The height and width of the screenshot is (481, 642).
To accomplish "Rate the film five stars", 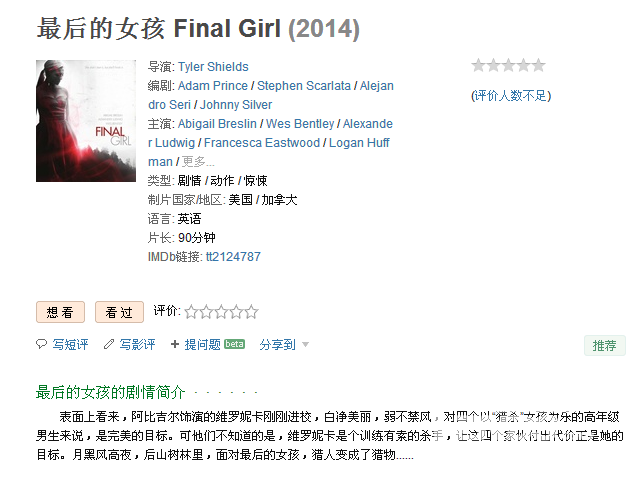I will point(251,312).
